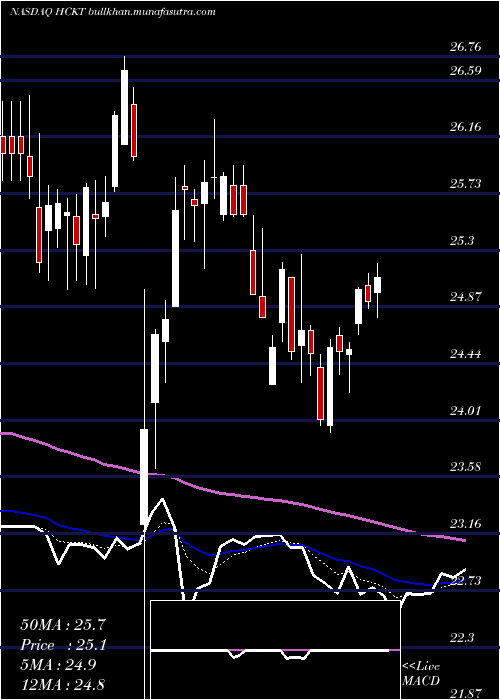Click the 50MA : 25.7 readout
The width and height of the screenshot is (500, 700).
[x=63, y=625]
